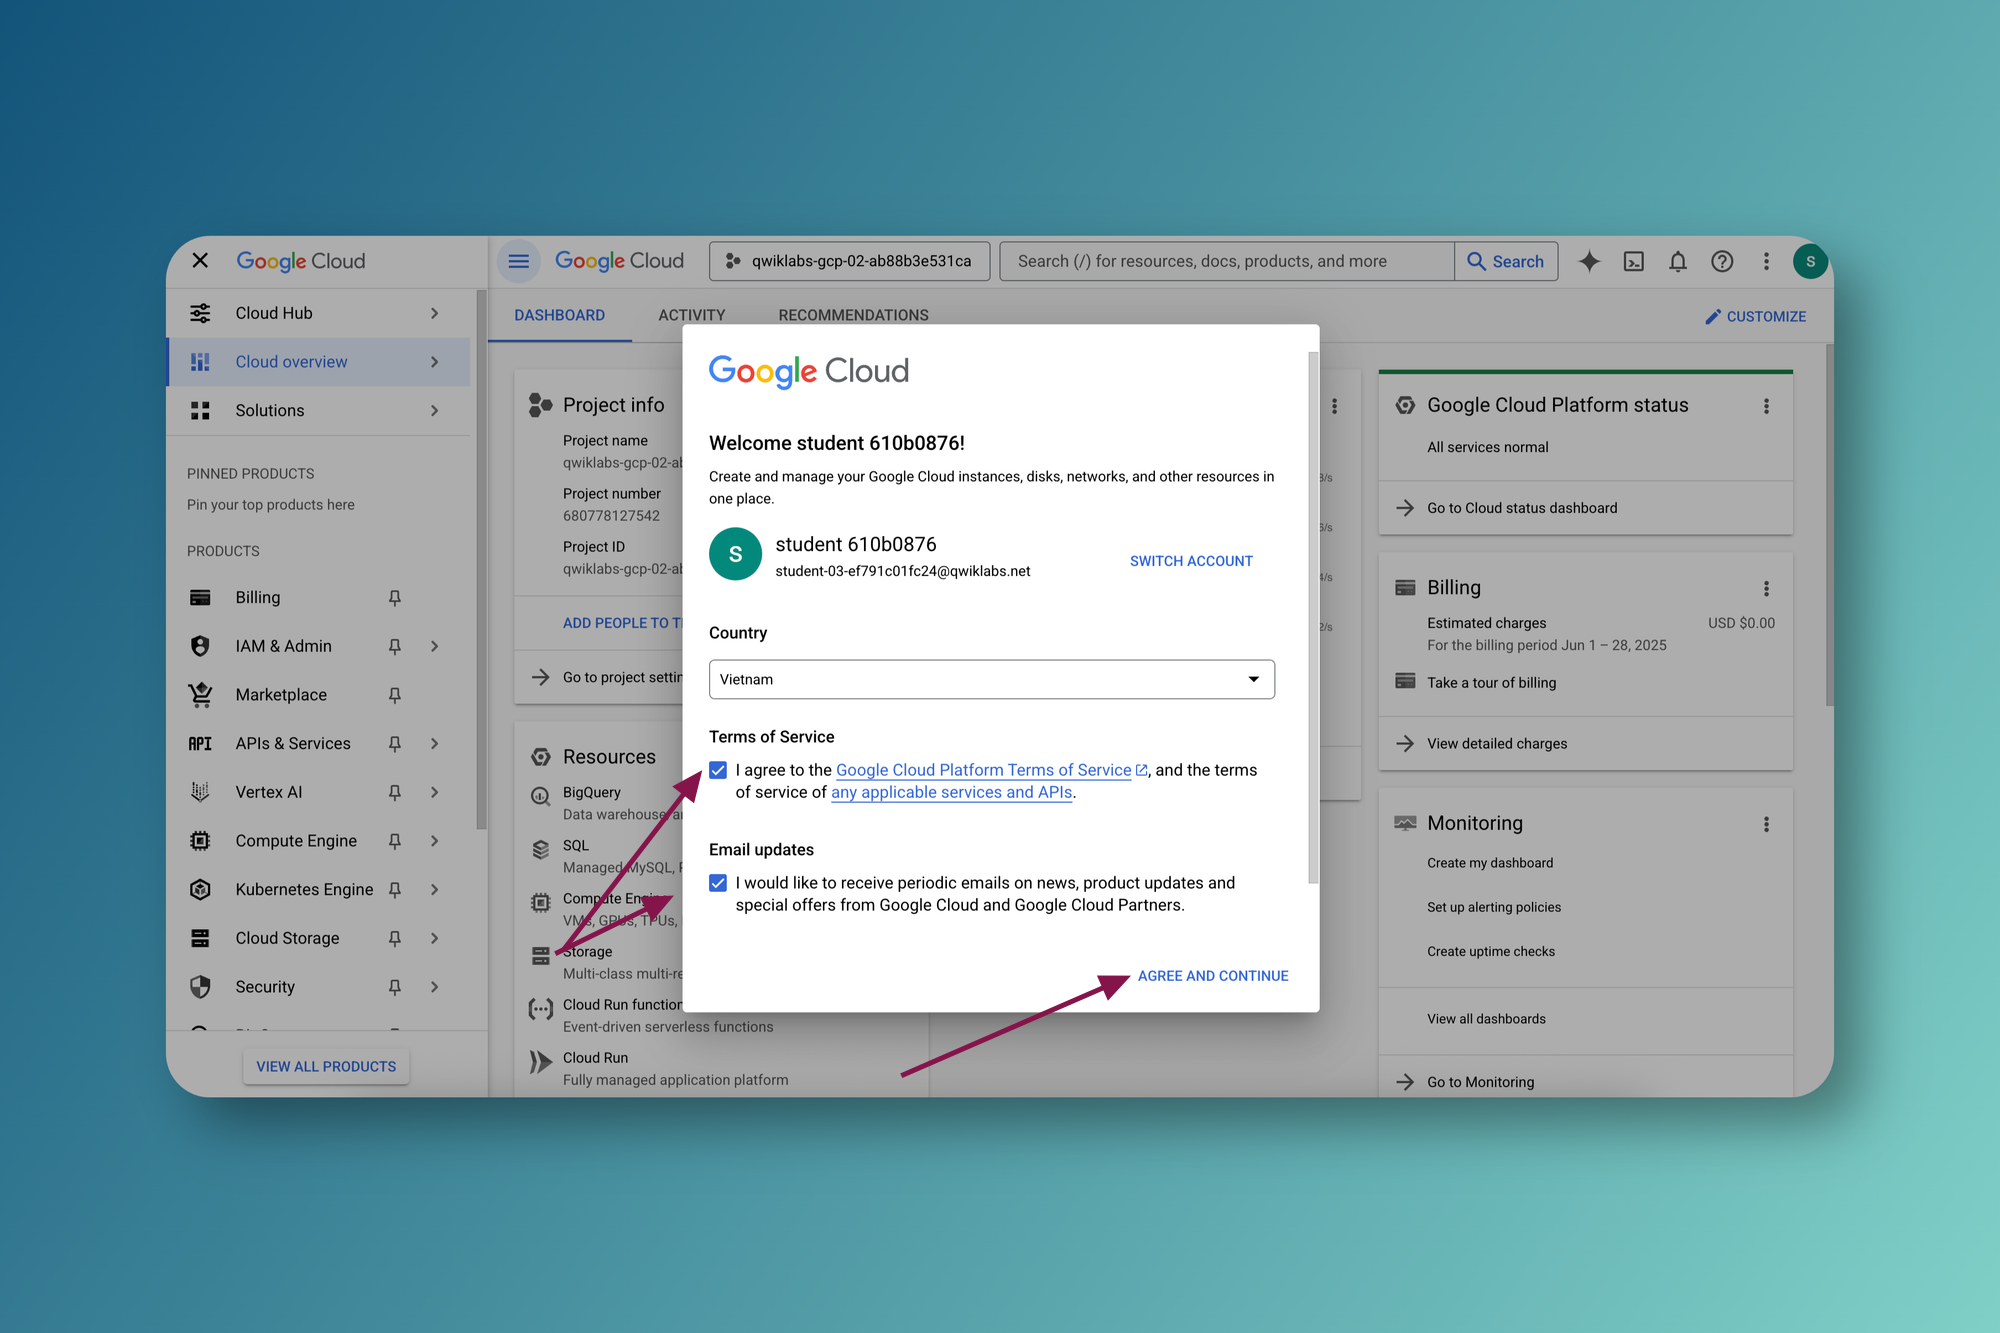This screenshot has width=2000, height=1333.
Task: Open more options on Monitoring card
Action: (1766, 824)
